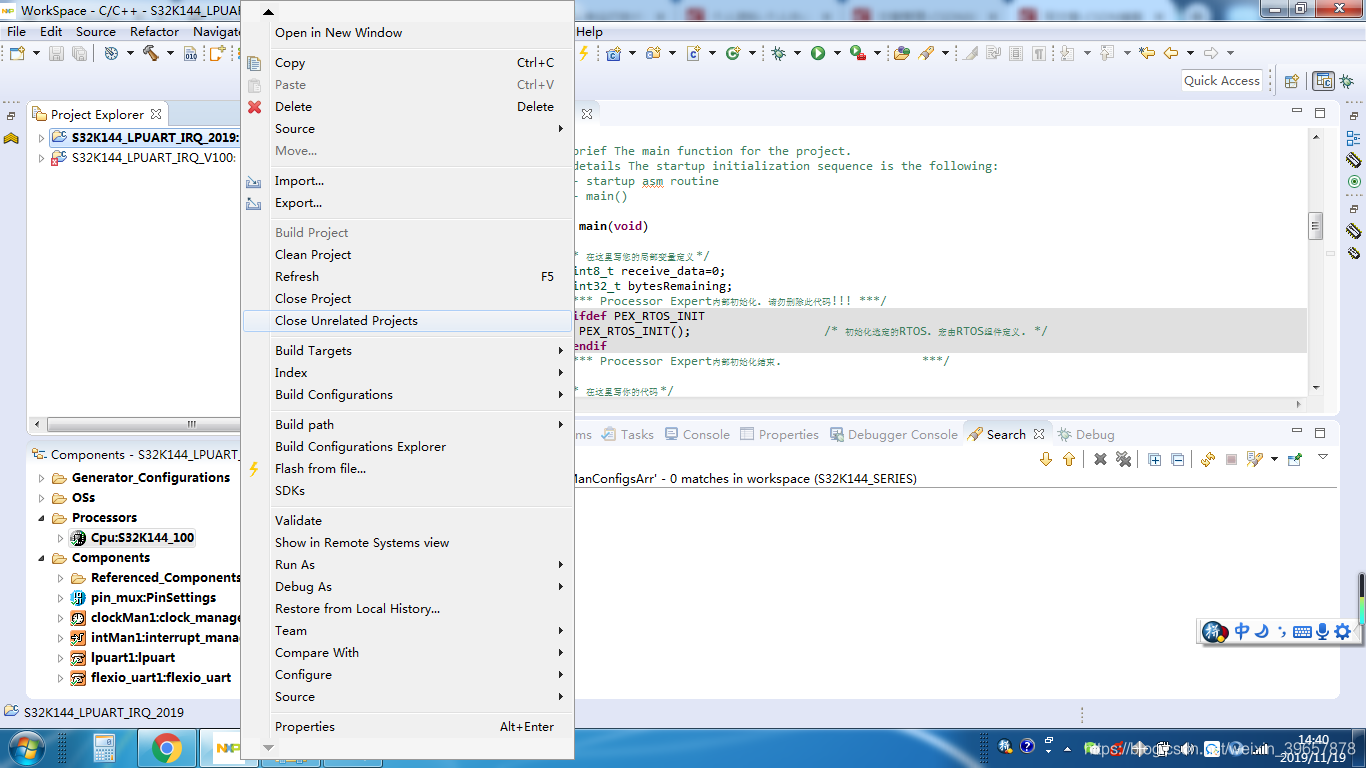This screenshot has height=768, width=1366.
Task: Collapse the Processors folder node
Action: pos(41,518)
